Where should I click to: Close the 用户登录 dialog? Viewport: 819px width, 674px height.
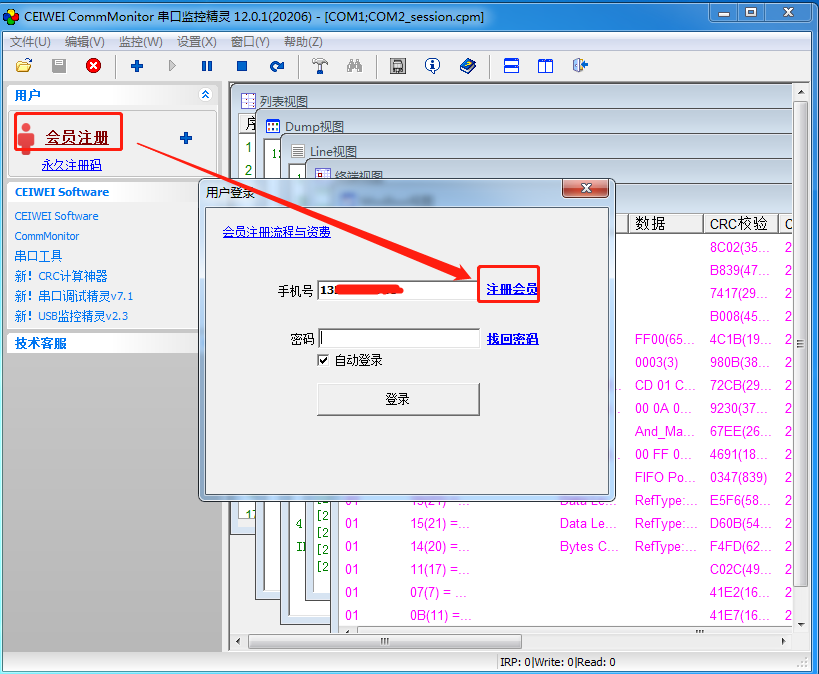click(586, 188)
